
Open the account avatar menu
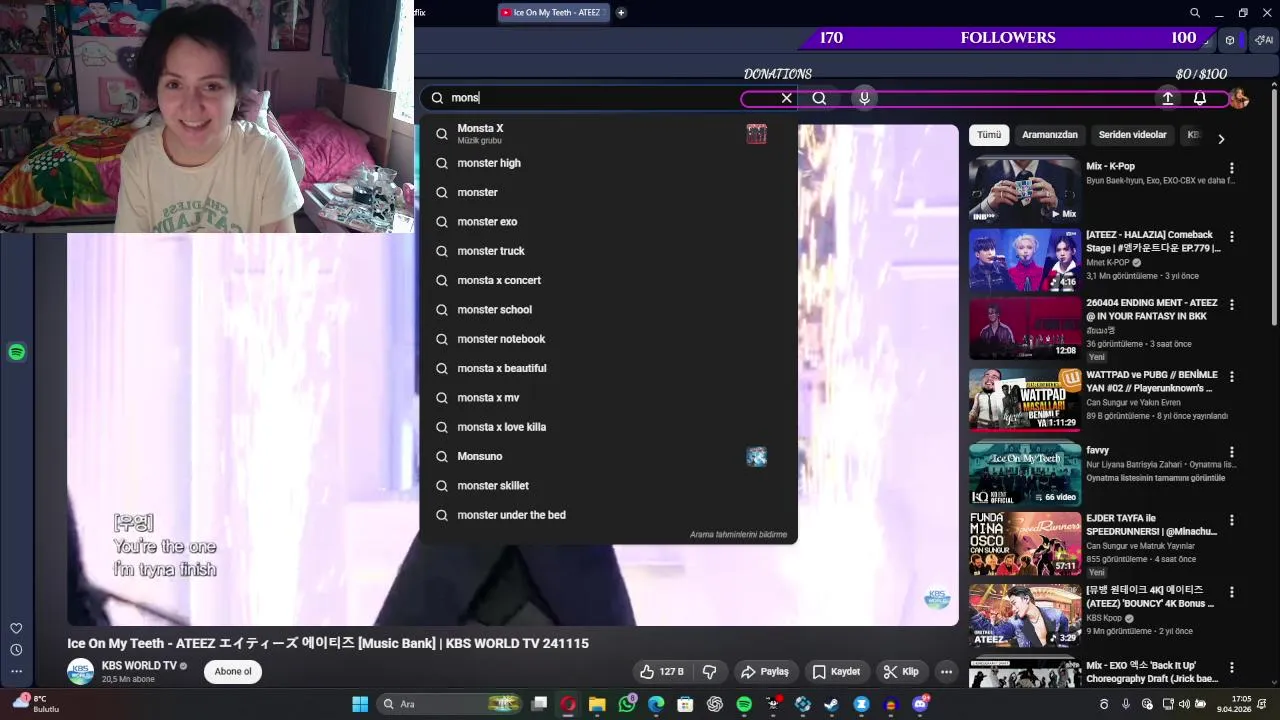point(1239,98)
